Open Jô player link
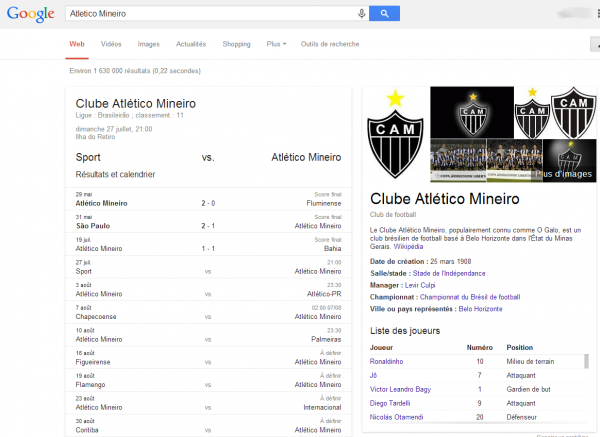 [x=373, y=375]
